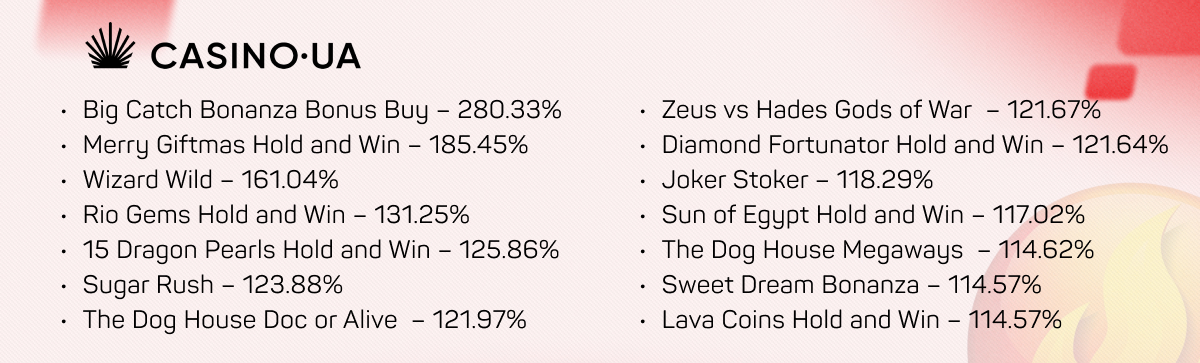Select The Dog House Megaways entry
The width and height of the screenshot is (1200, 363).
tap(878, 250)
